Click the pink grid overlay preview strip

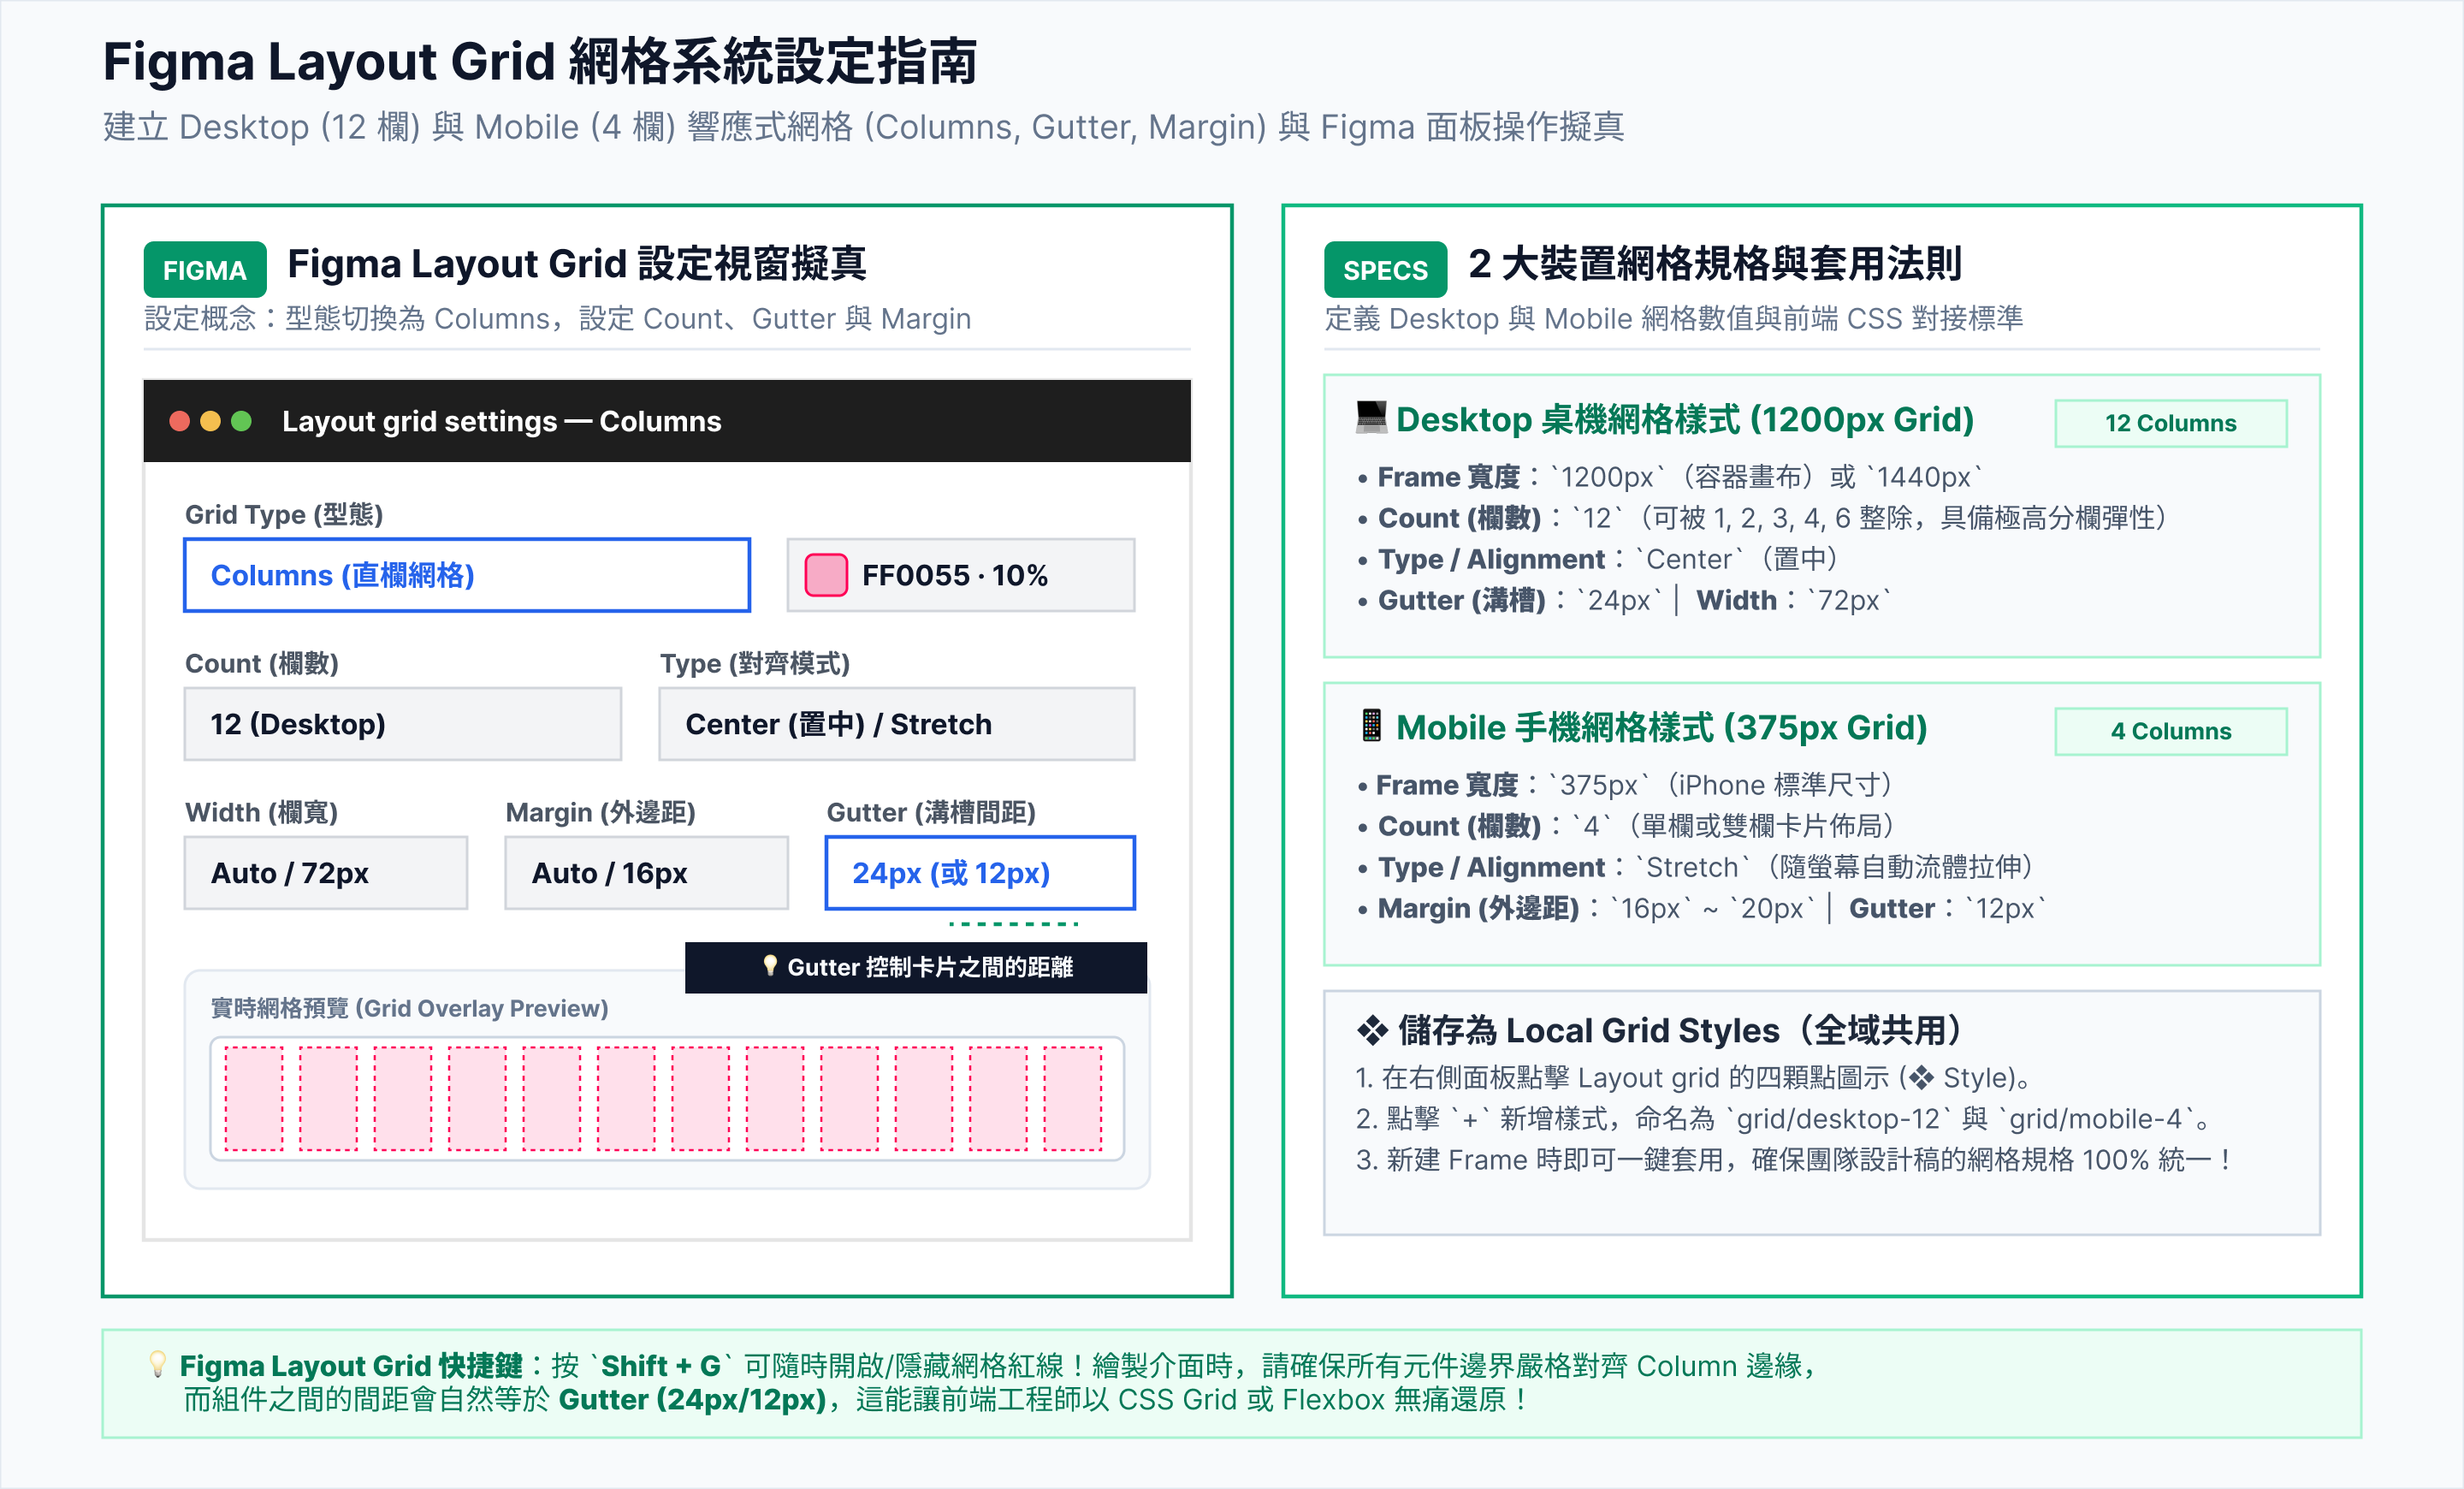pyautogui.click(x=667, y=1099)
